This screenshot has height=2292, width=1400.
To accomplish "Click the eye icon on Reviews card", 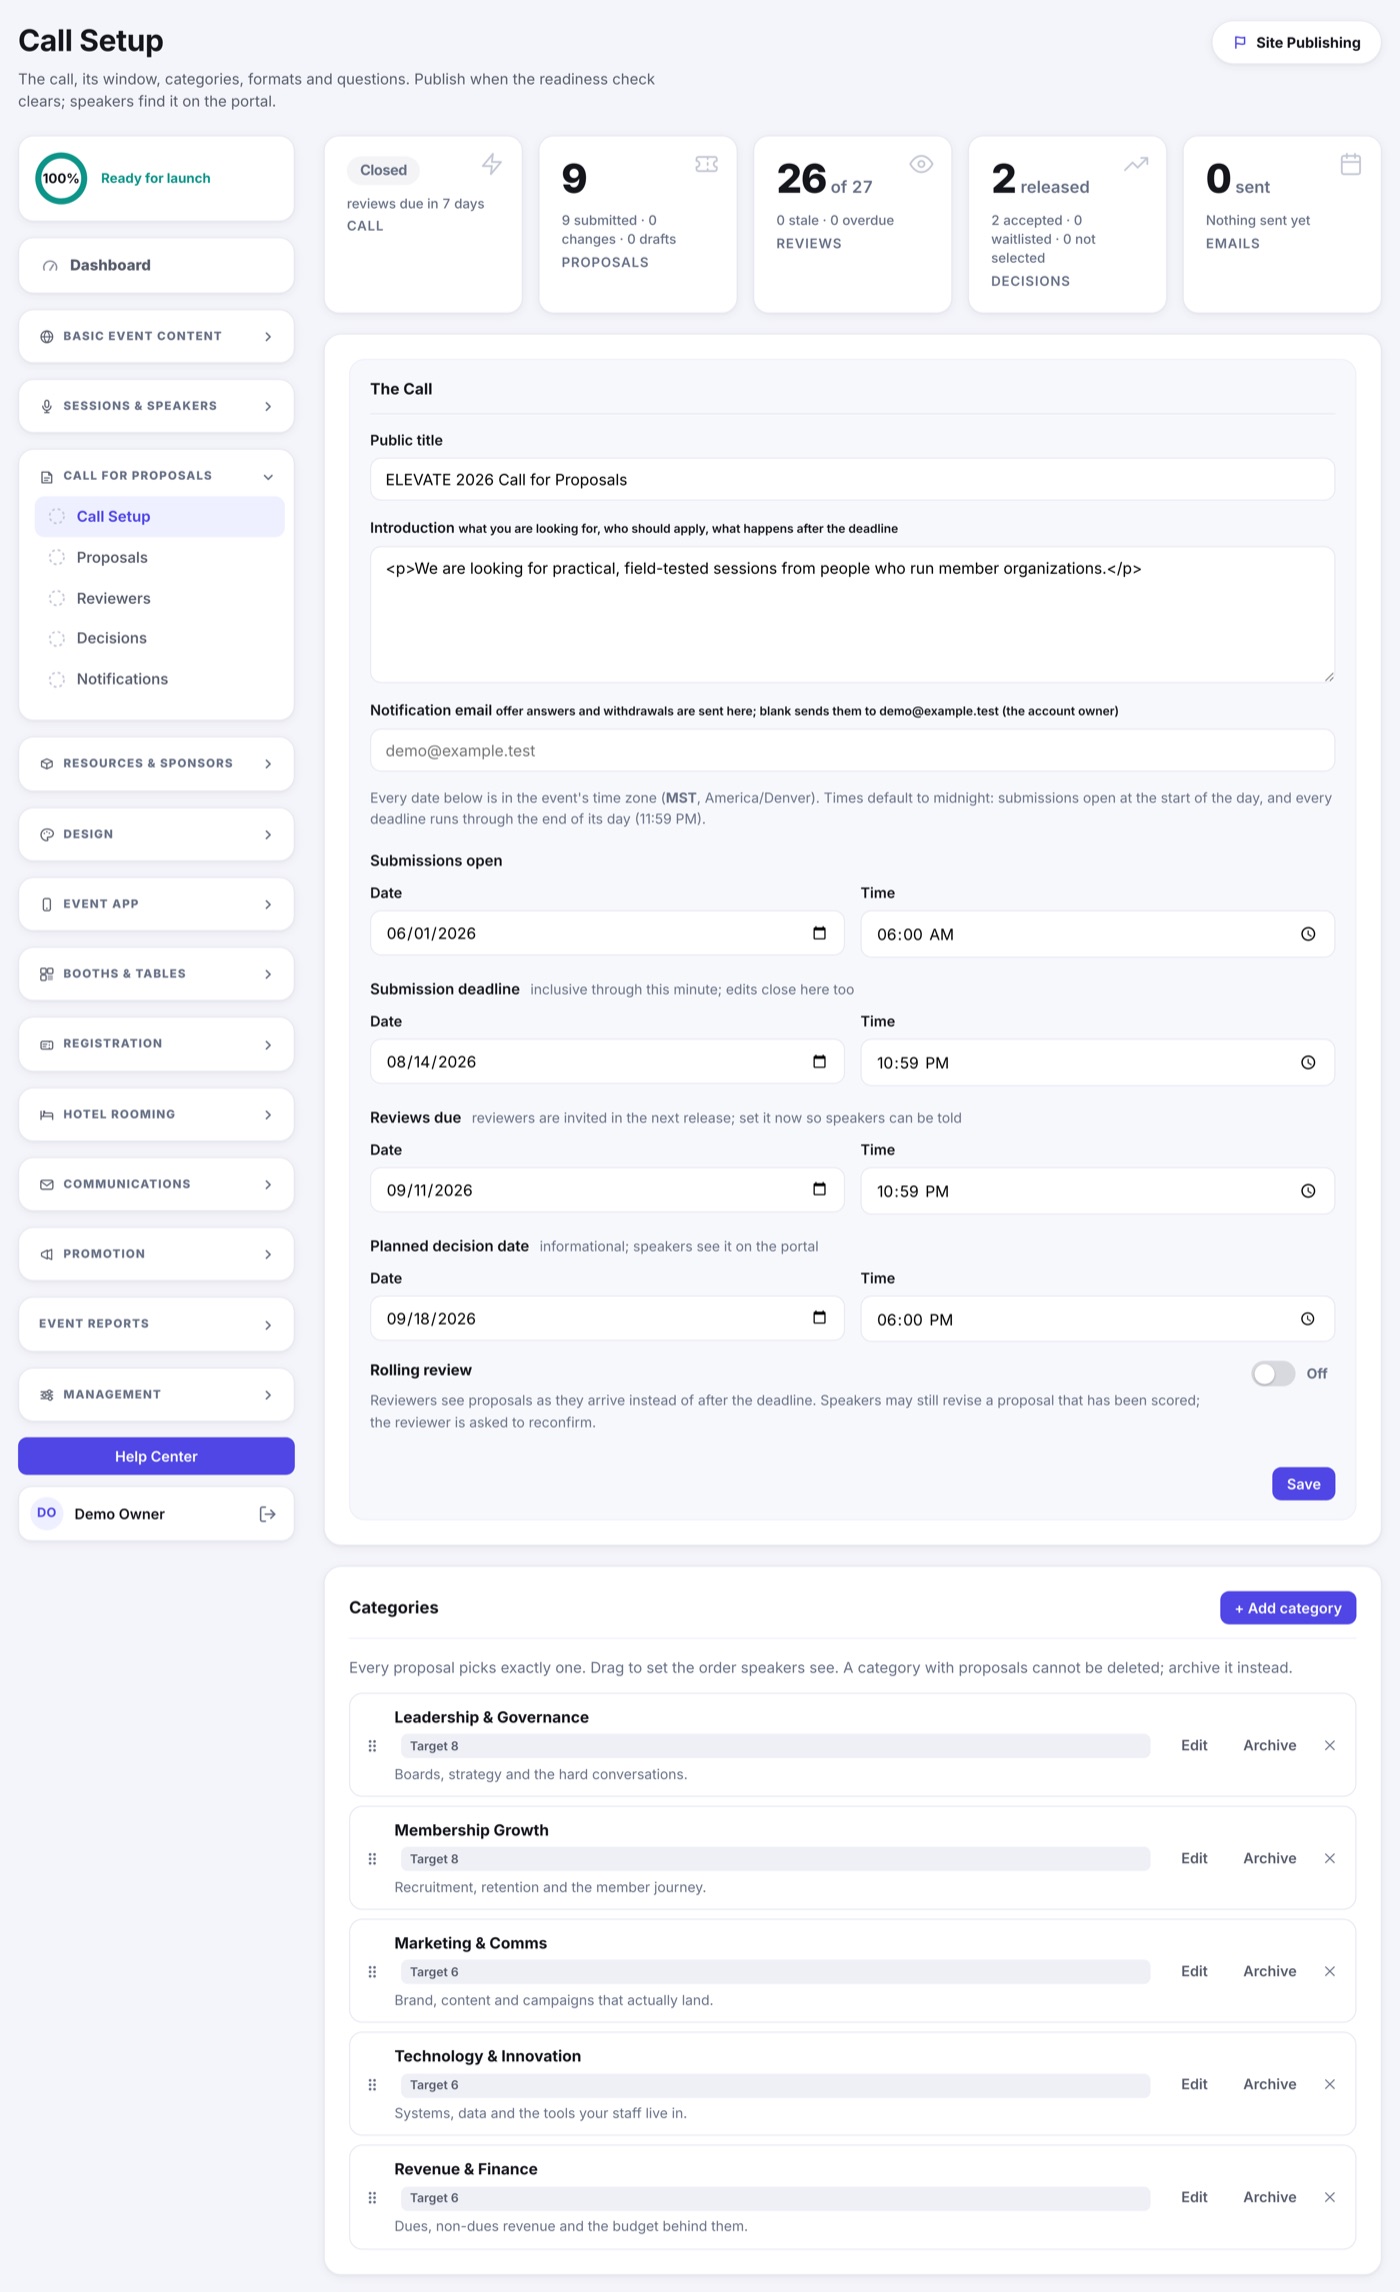I will (x=921, y=164).
